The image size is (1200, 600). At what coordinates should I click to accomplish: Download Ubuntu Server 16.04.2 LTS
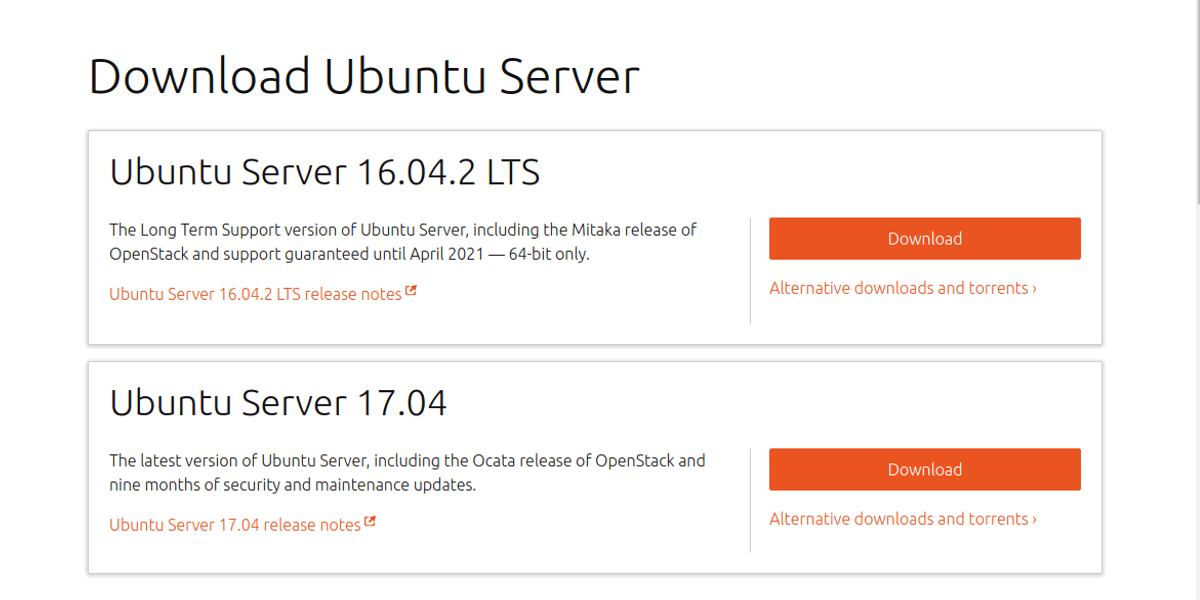pyautogui.click(x=924, y=238)
